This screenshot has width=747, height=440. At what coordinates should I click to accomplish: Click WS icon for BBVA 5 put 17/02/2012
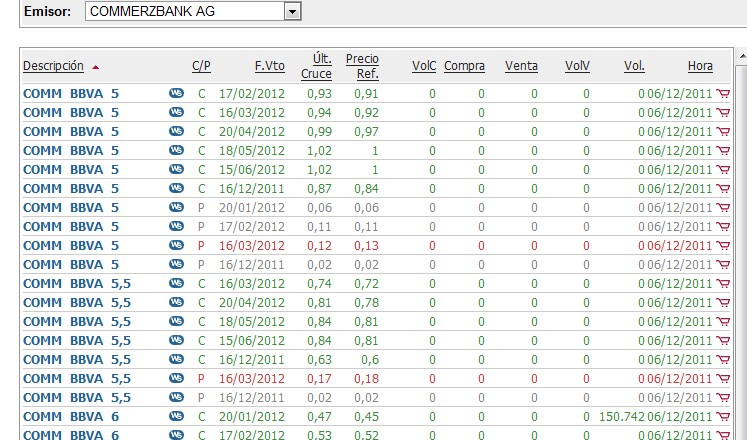(176, 226)
